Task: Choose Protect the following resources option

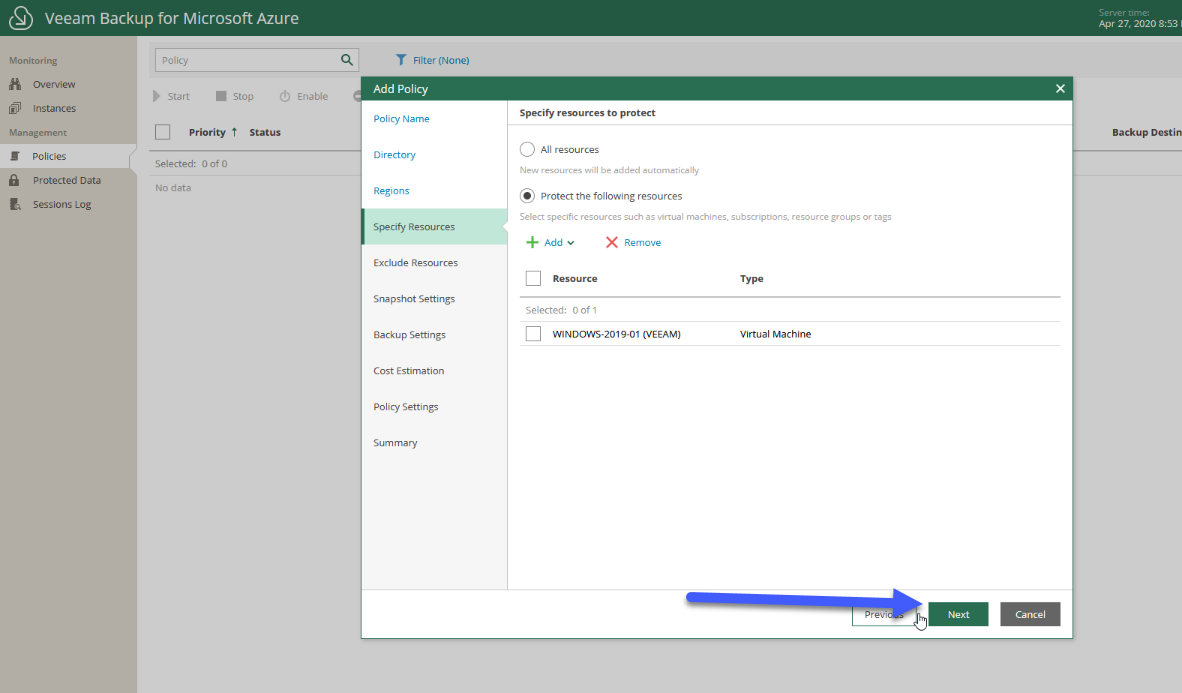Action: [x=527, y=196]
